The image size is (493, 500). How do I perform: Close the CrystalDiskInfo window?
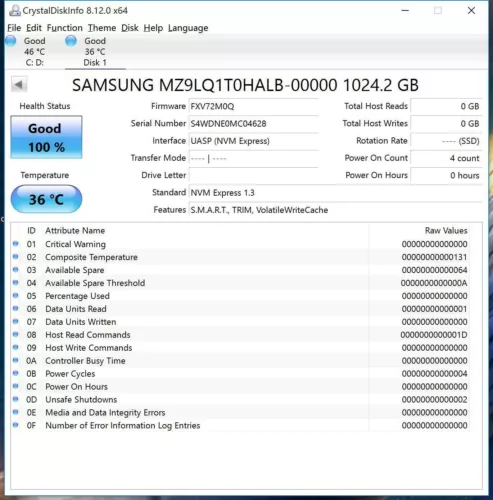[x=471, y=11]
